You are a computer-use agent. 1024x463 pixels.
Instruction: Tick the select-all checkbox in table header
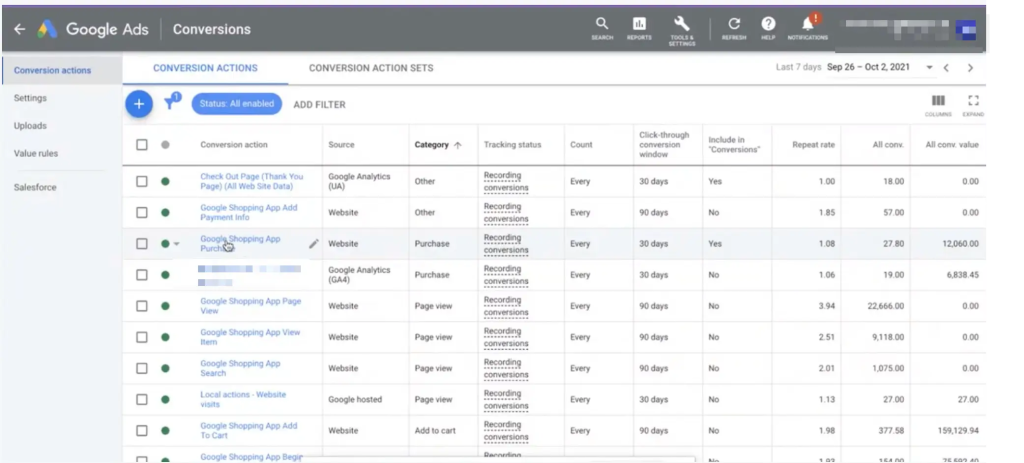[142, 145]
